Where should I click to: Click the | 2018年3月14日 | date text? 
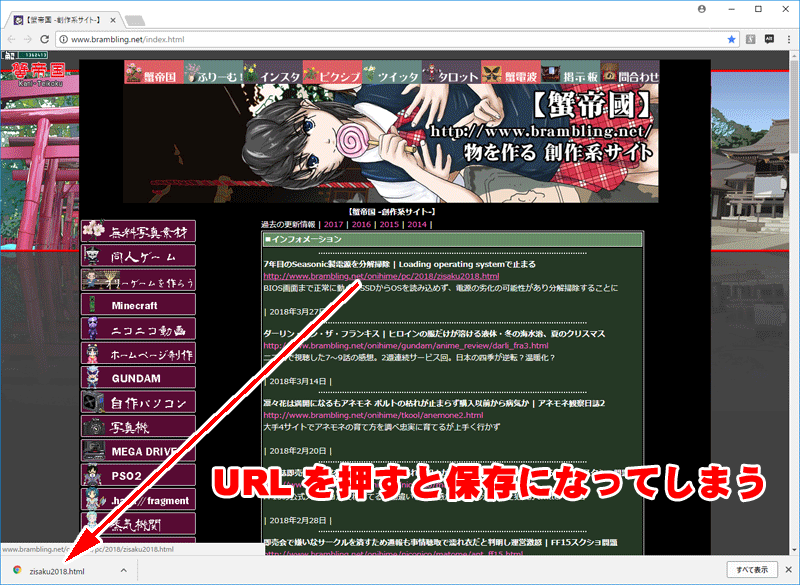coord(298,381)
